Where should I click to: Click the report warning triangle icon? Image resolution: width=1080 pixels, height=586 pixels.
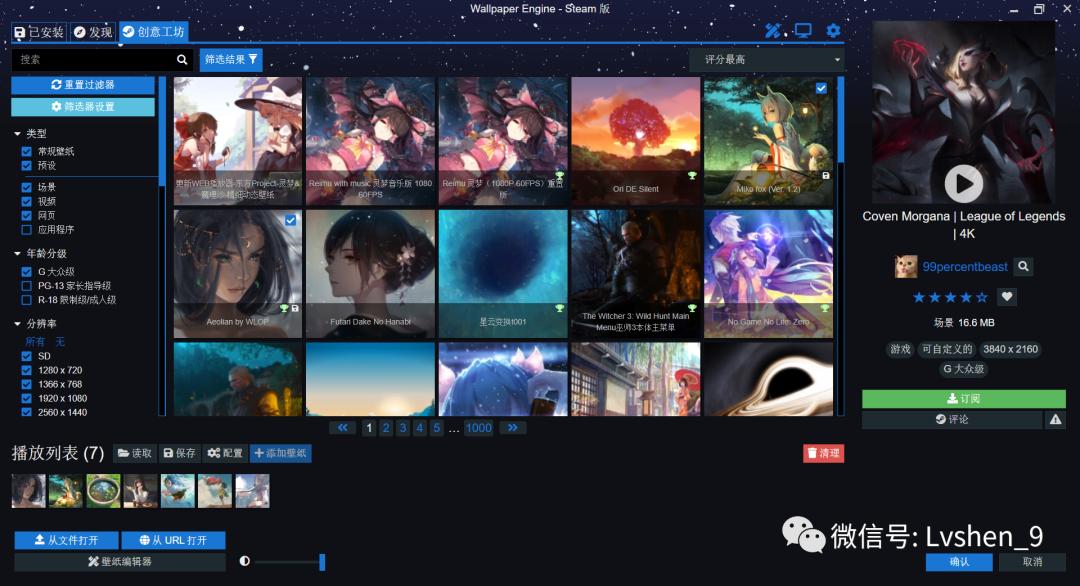(1055, 419)
